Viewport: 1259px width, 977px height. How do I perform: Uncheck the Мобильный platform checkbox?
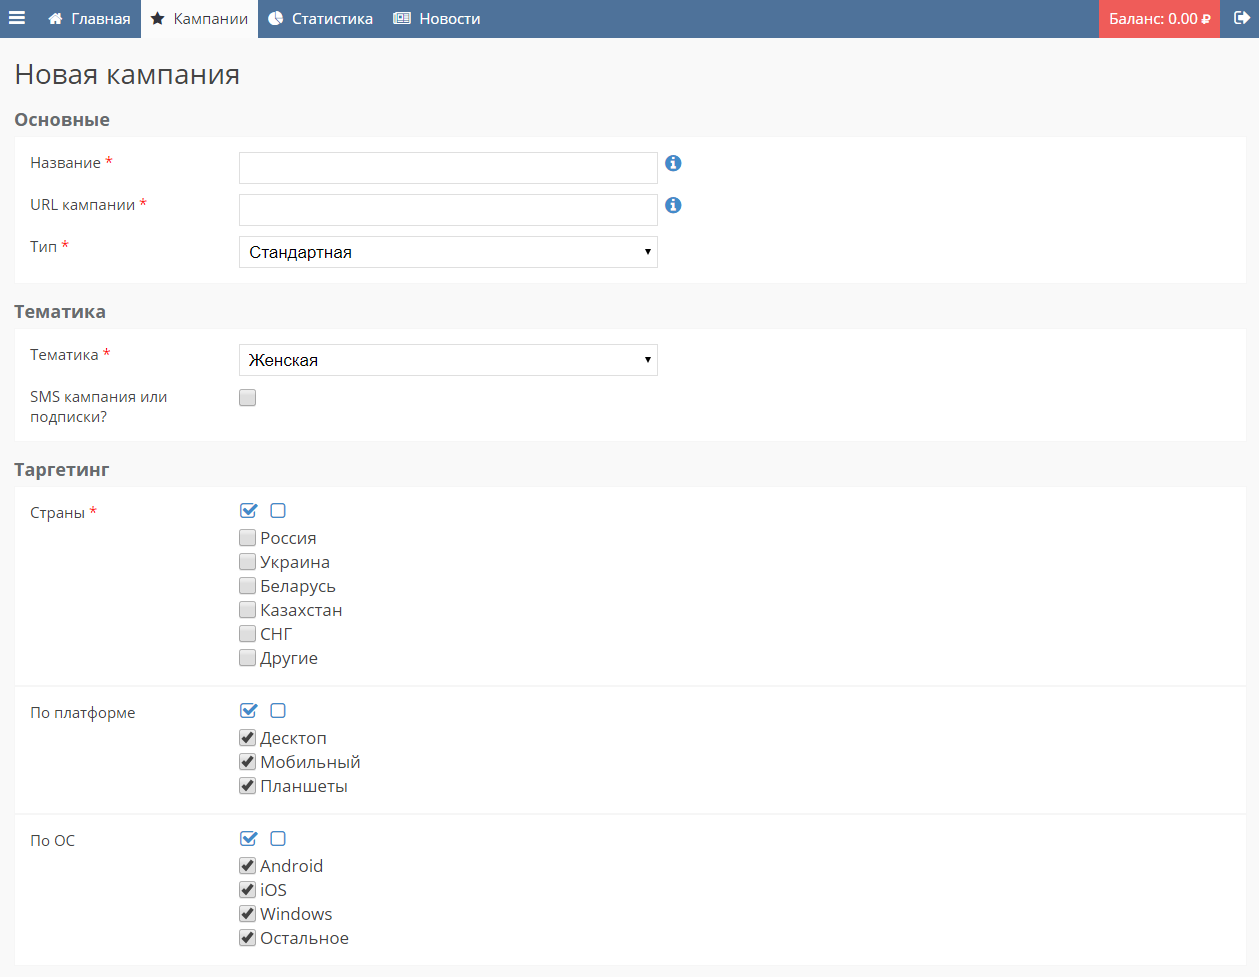tap(248, 762)
